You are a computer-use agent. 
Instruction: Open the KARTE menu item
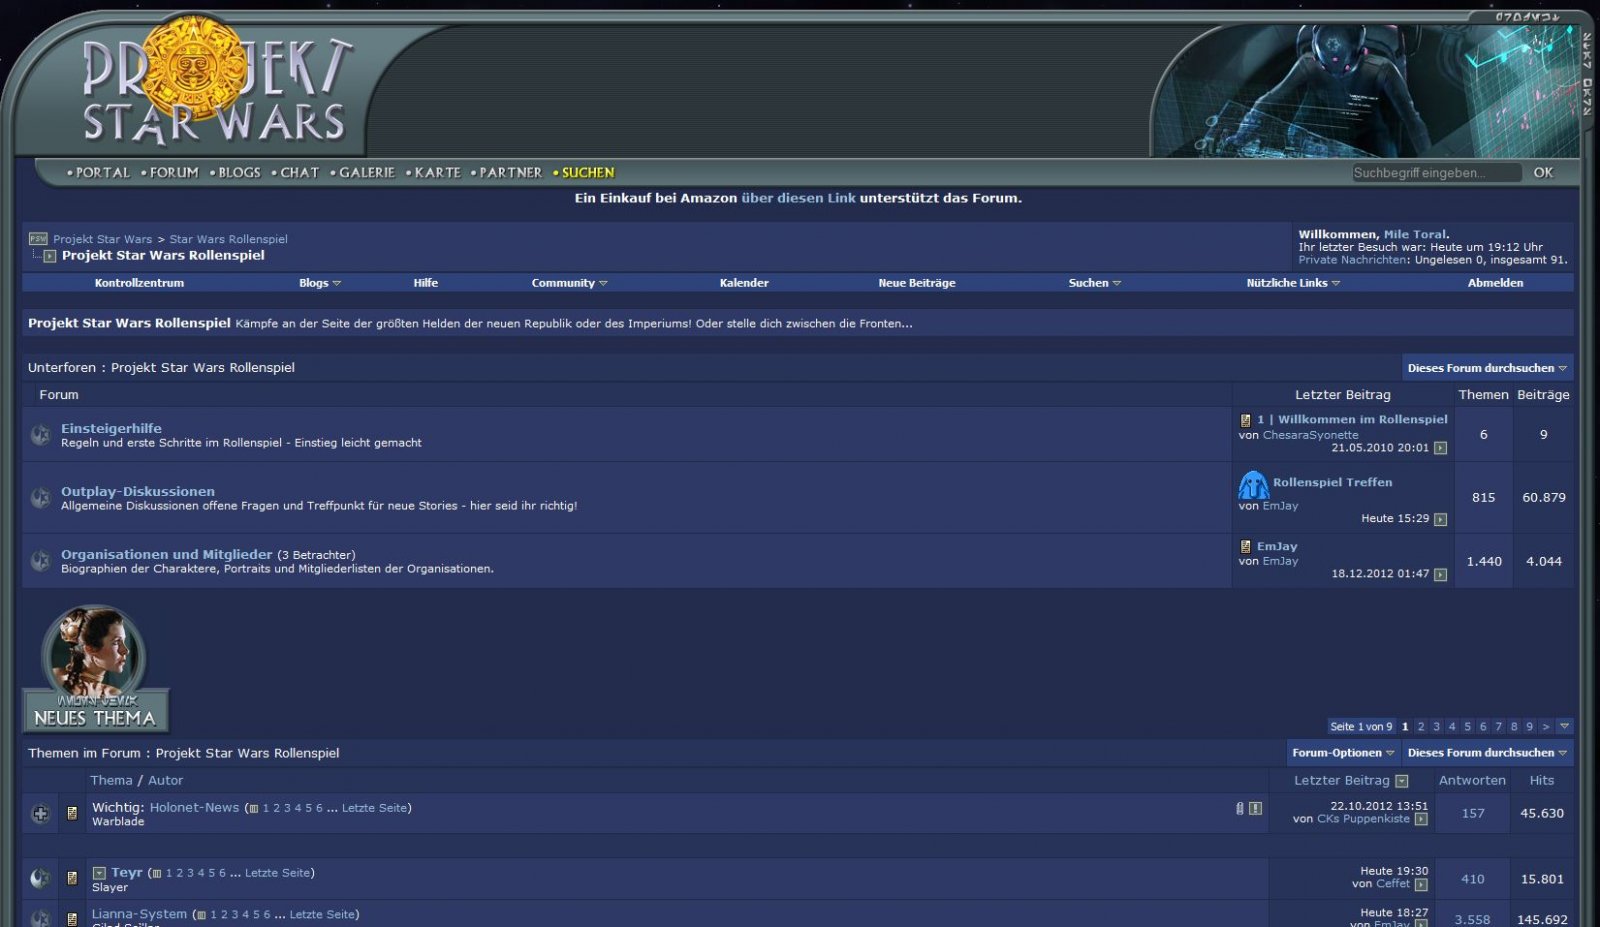pos(438,173)
